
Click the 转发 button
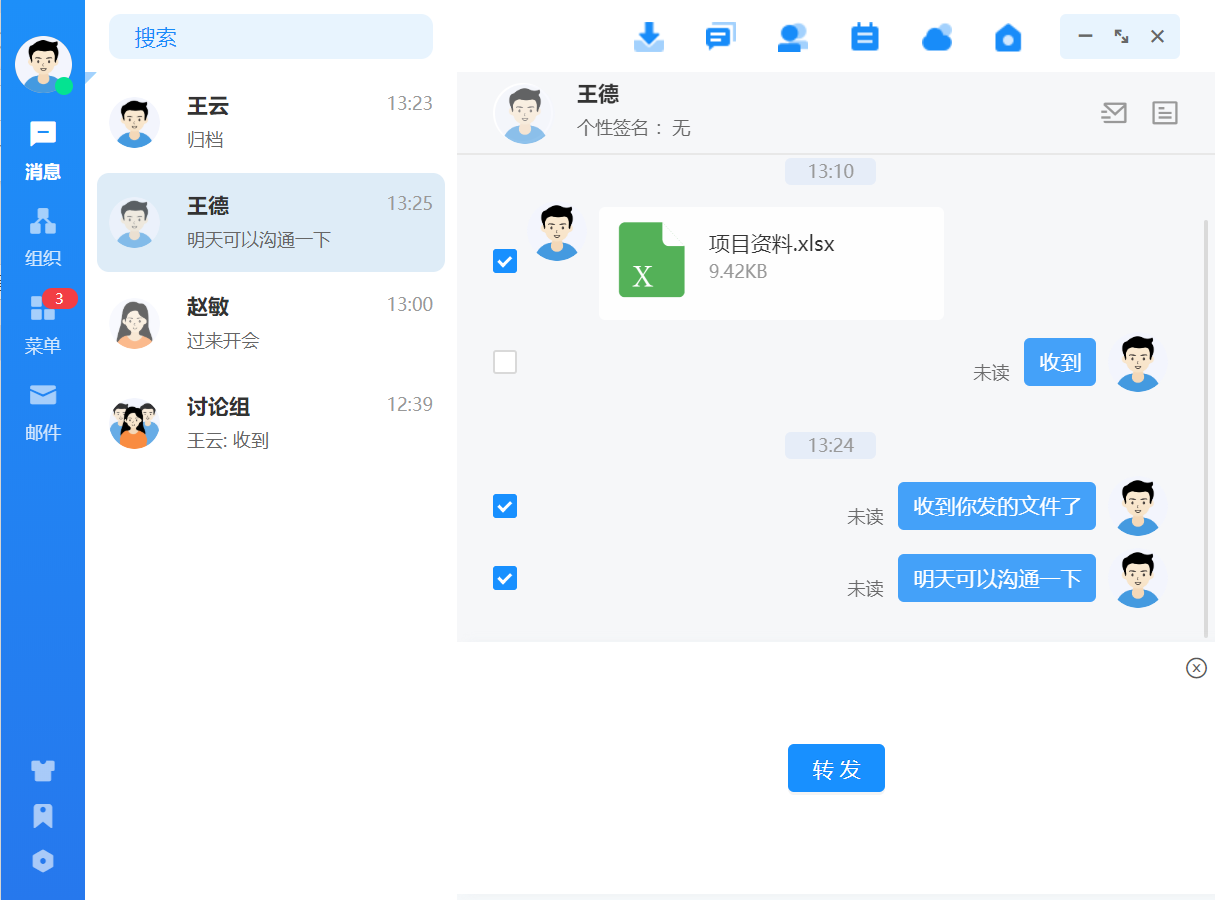tap(836, 768)
